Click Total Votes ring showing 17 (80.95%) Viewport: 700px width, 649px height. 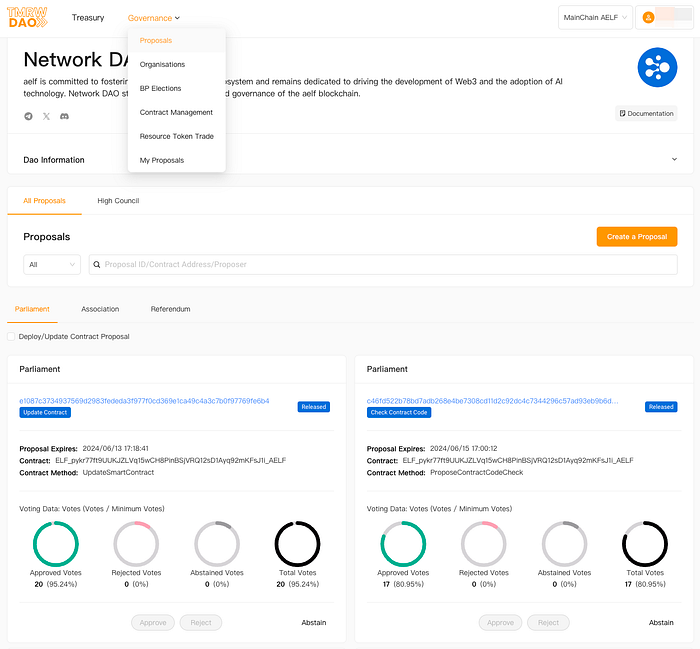click(x=645, y=544)
